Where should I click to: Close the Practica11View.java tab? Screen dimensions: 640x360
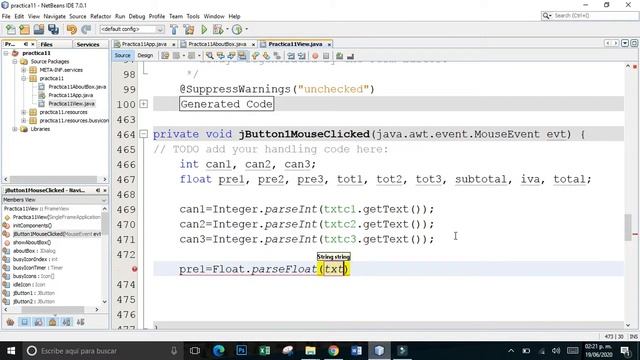tap(329, 44)
